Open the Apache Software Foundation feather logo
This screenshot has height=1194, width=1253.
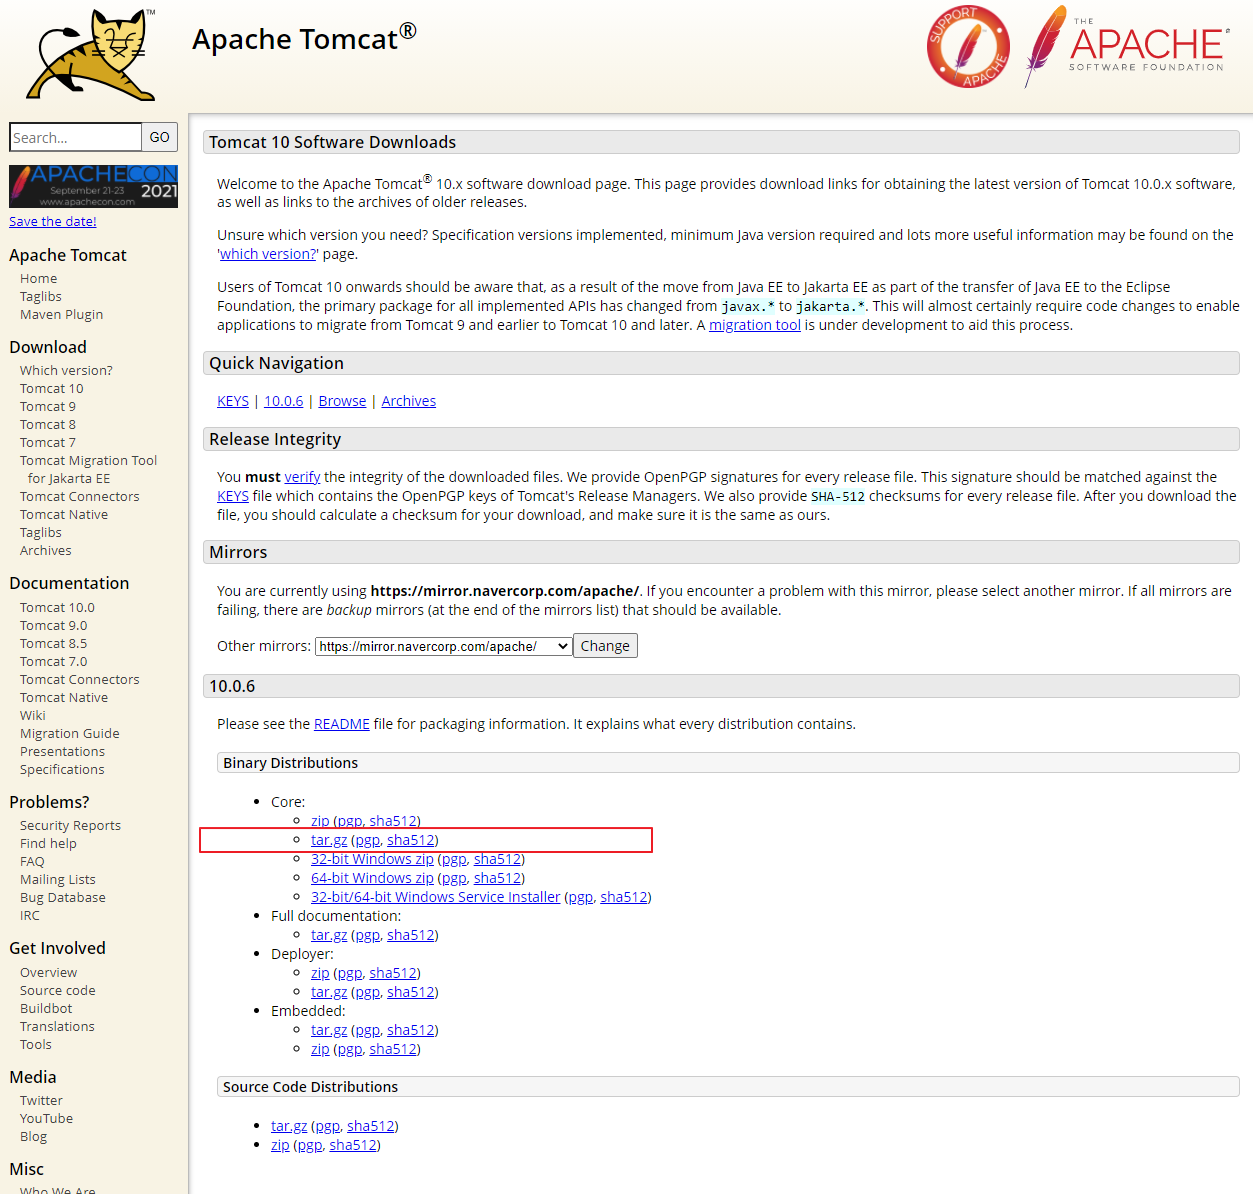pyautogui.click(x=1125, y=46)
